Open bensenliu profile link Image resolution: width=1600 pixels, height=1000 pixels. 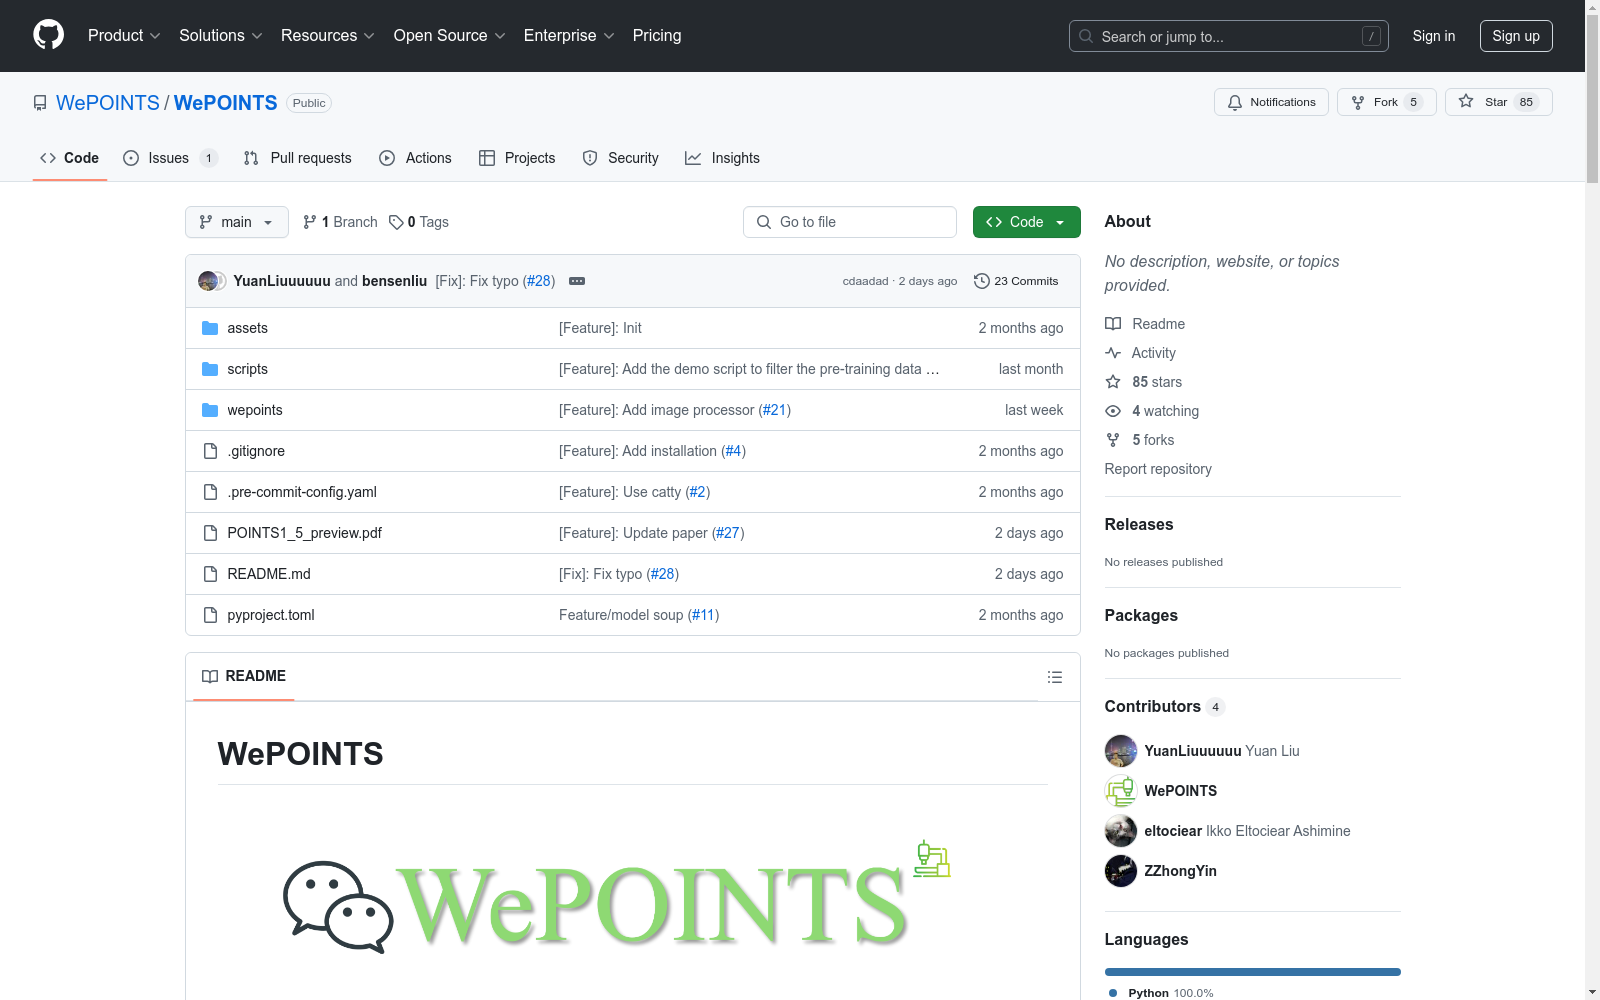click(394, 281)
